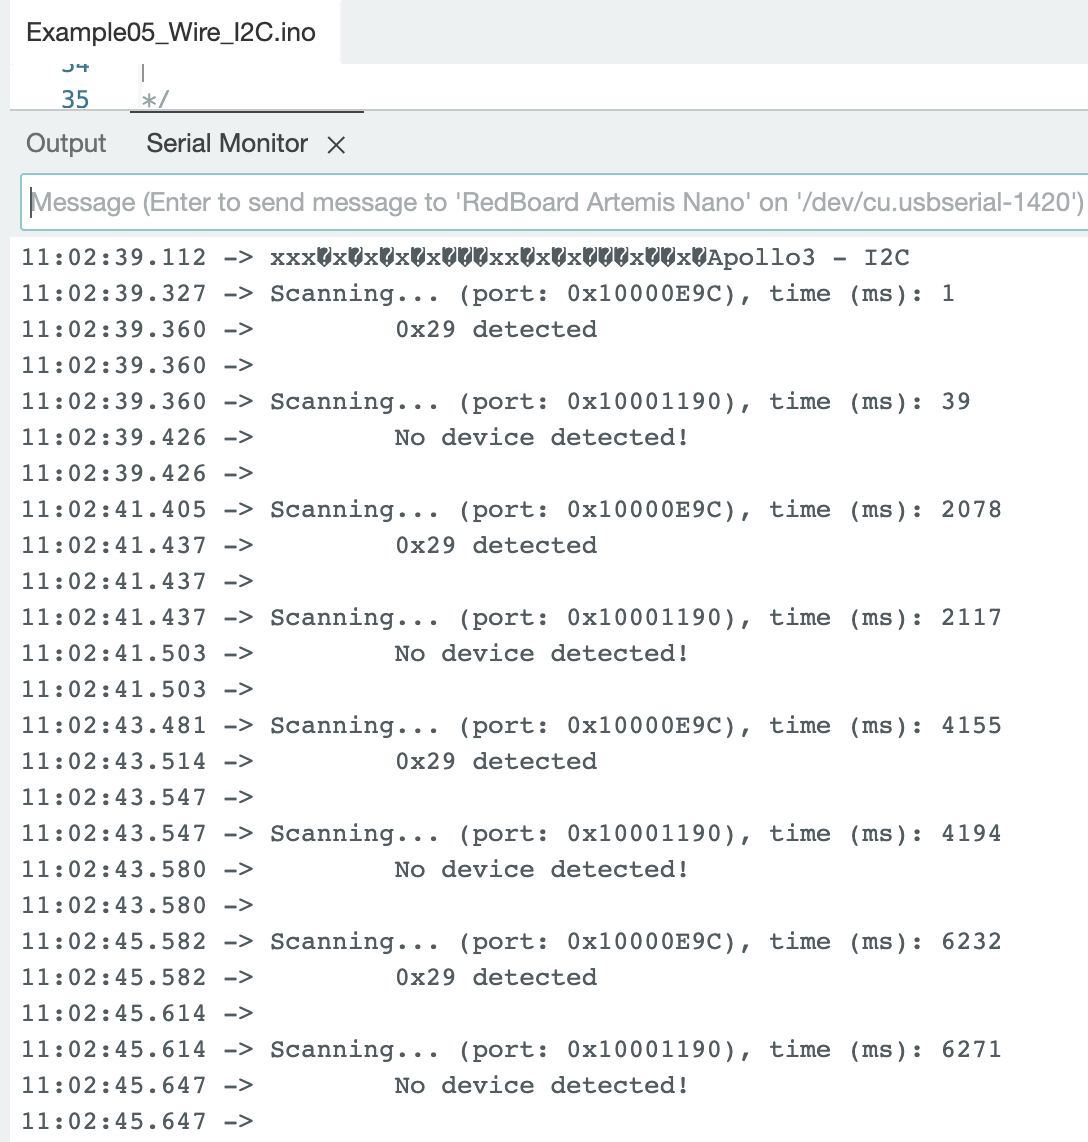The height and width of the screenshot is (1142, 1088).
Task: Click the scan line showing time 2078
Action: (634, 510)
